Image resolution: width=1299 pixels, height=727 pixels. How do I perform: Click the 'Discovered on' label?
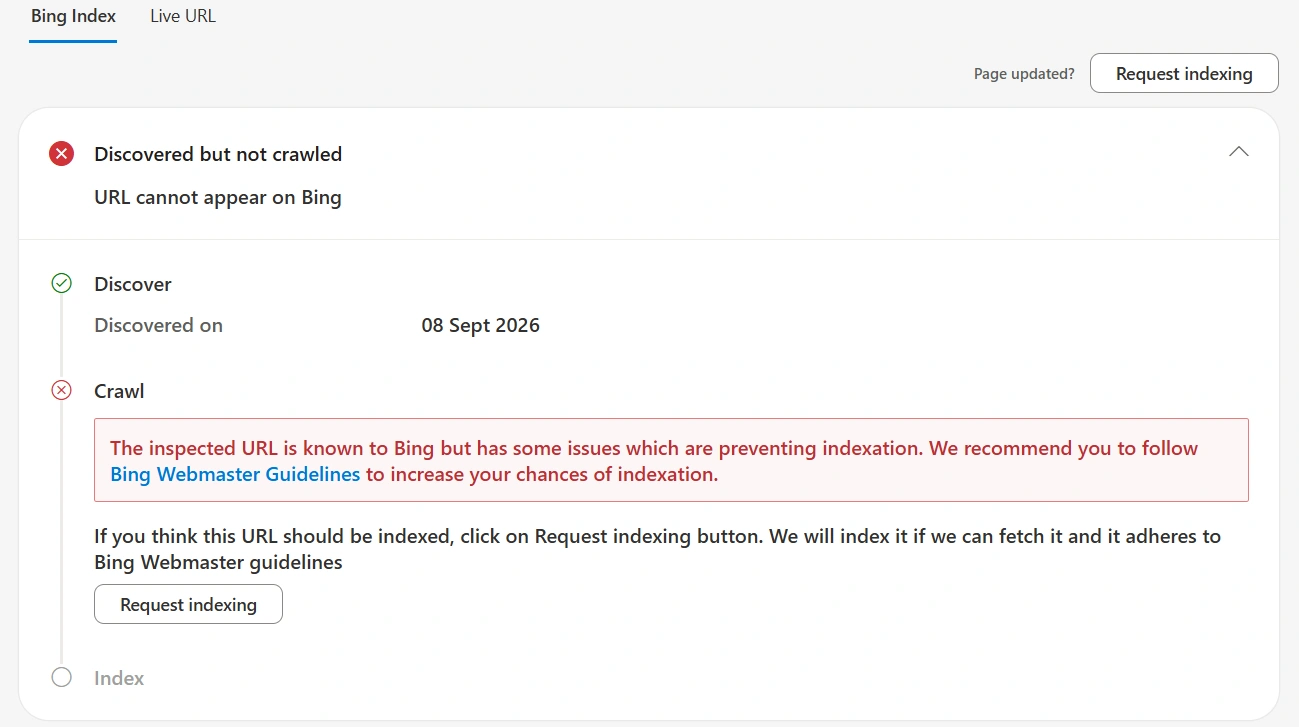158,325
